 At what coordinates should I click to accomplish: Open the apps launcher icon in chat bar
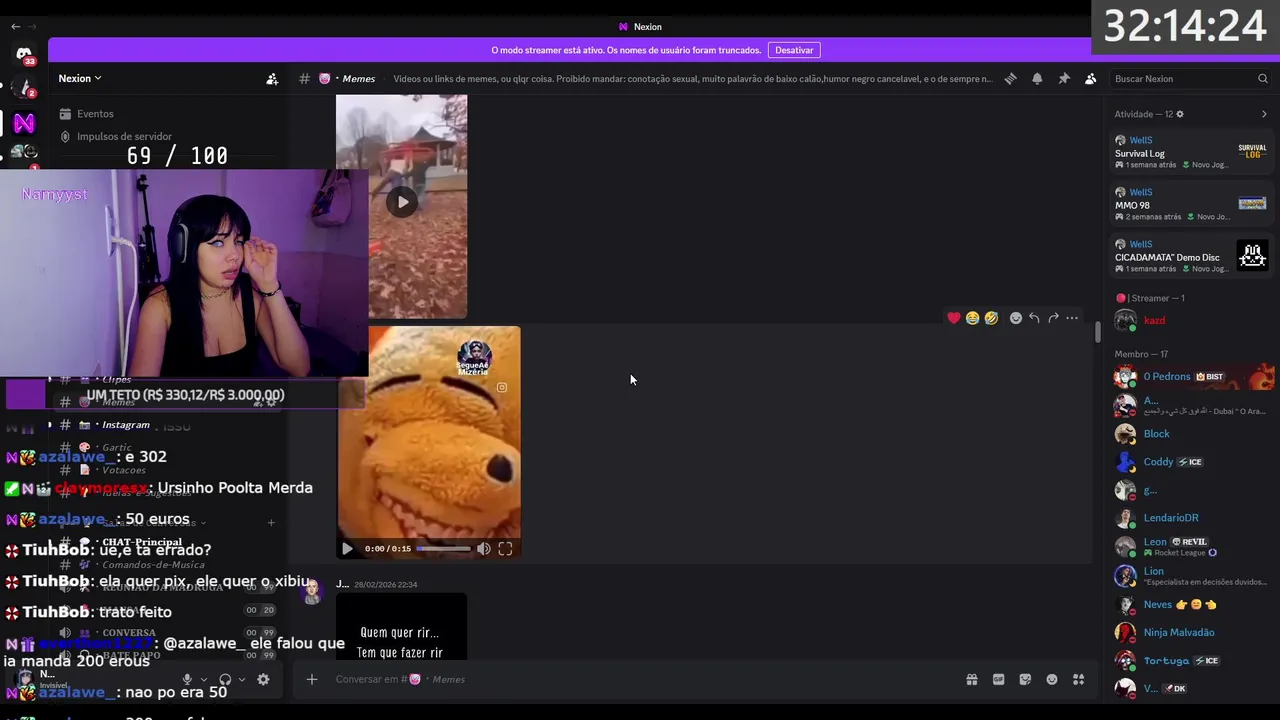1078,679
